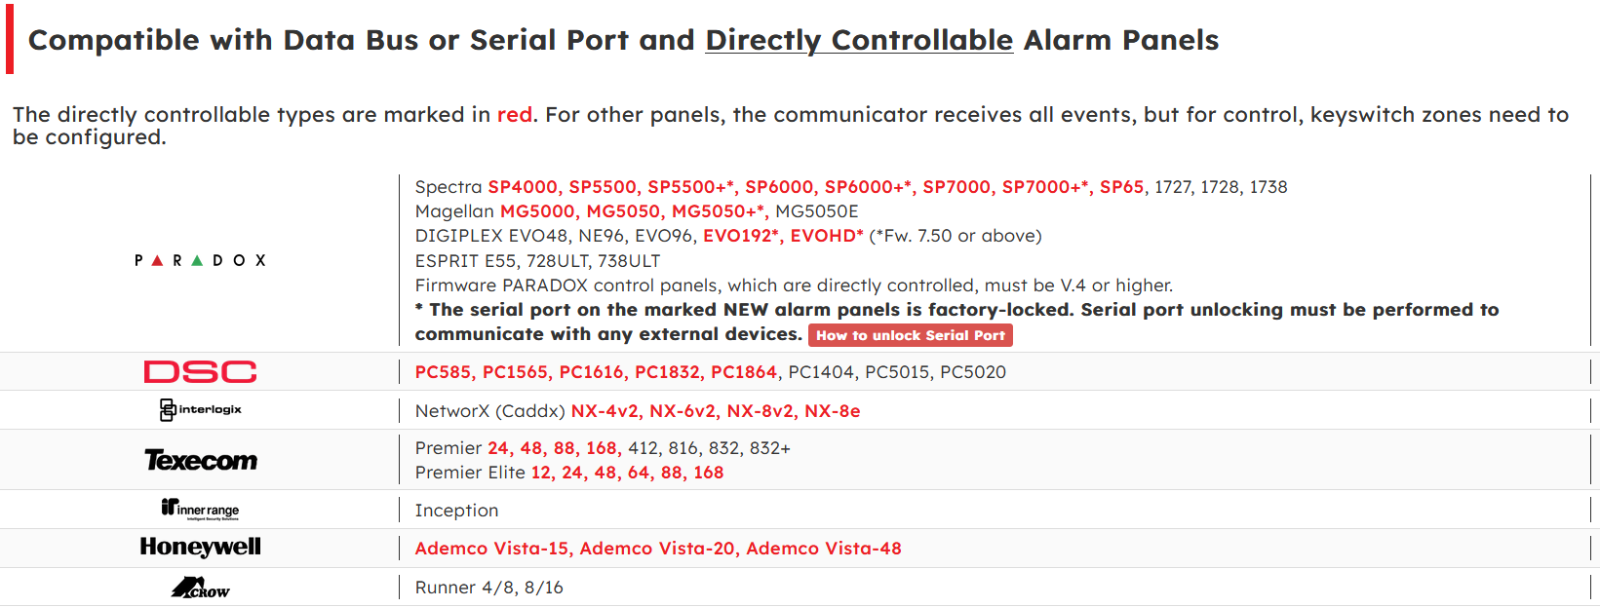Click the Crow logo

click(x=200, y=588)
